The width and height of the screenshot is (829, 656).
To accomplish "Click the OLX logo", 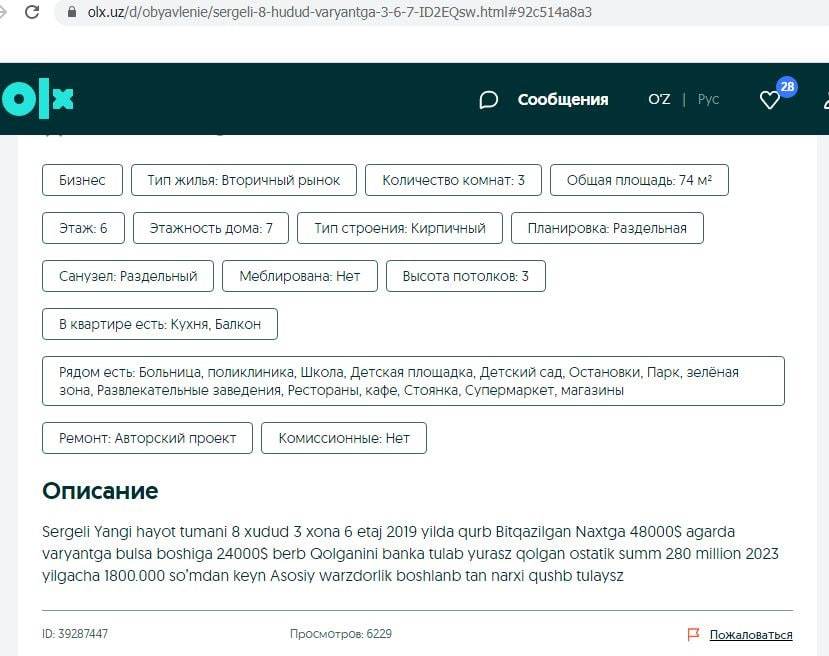I will (x=38, y=98).
